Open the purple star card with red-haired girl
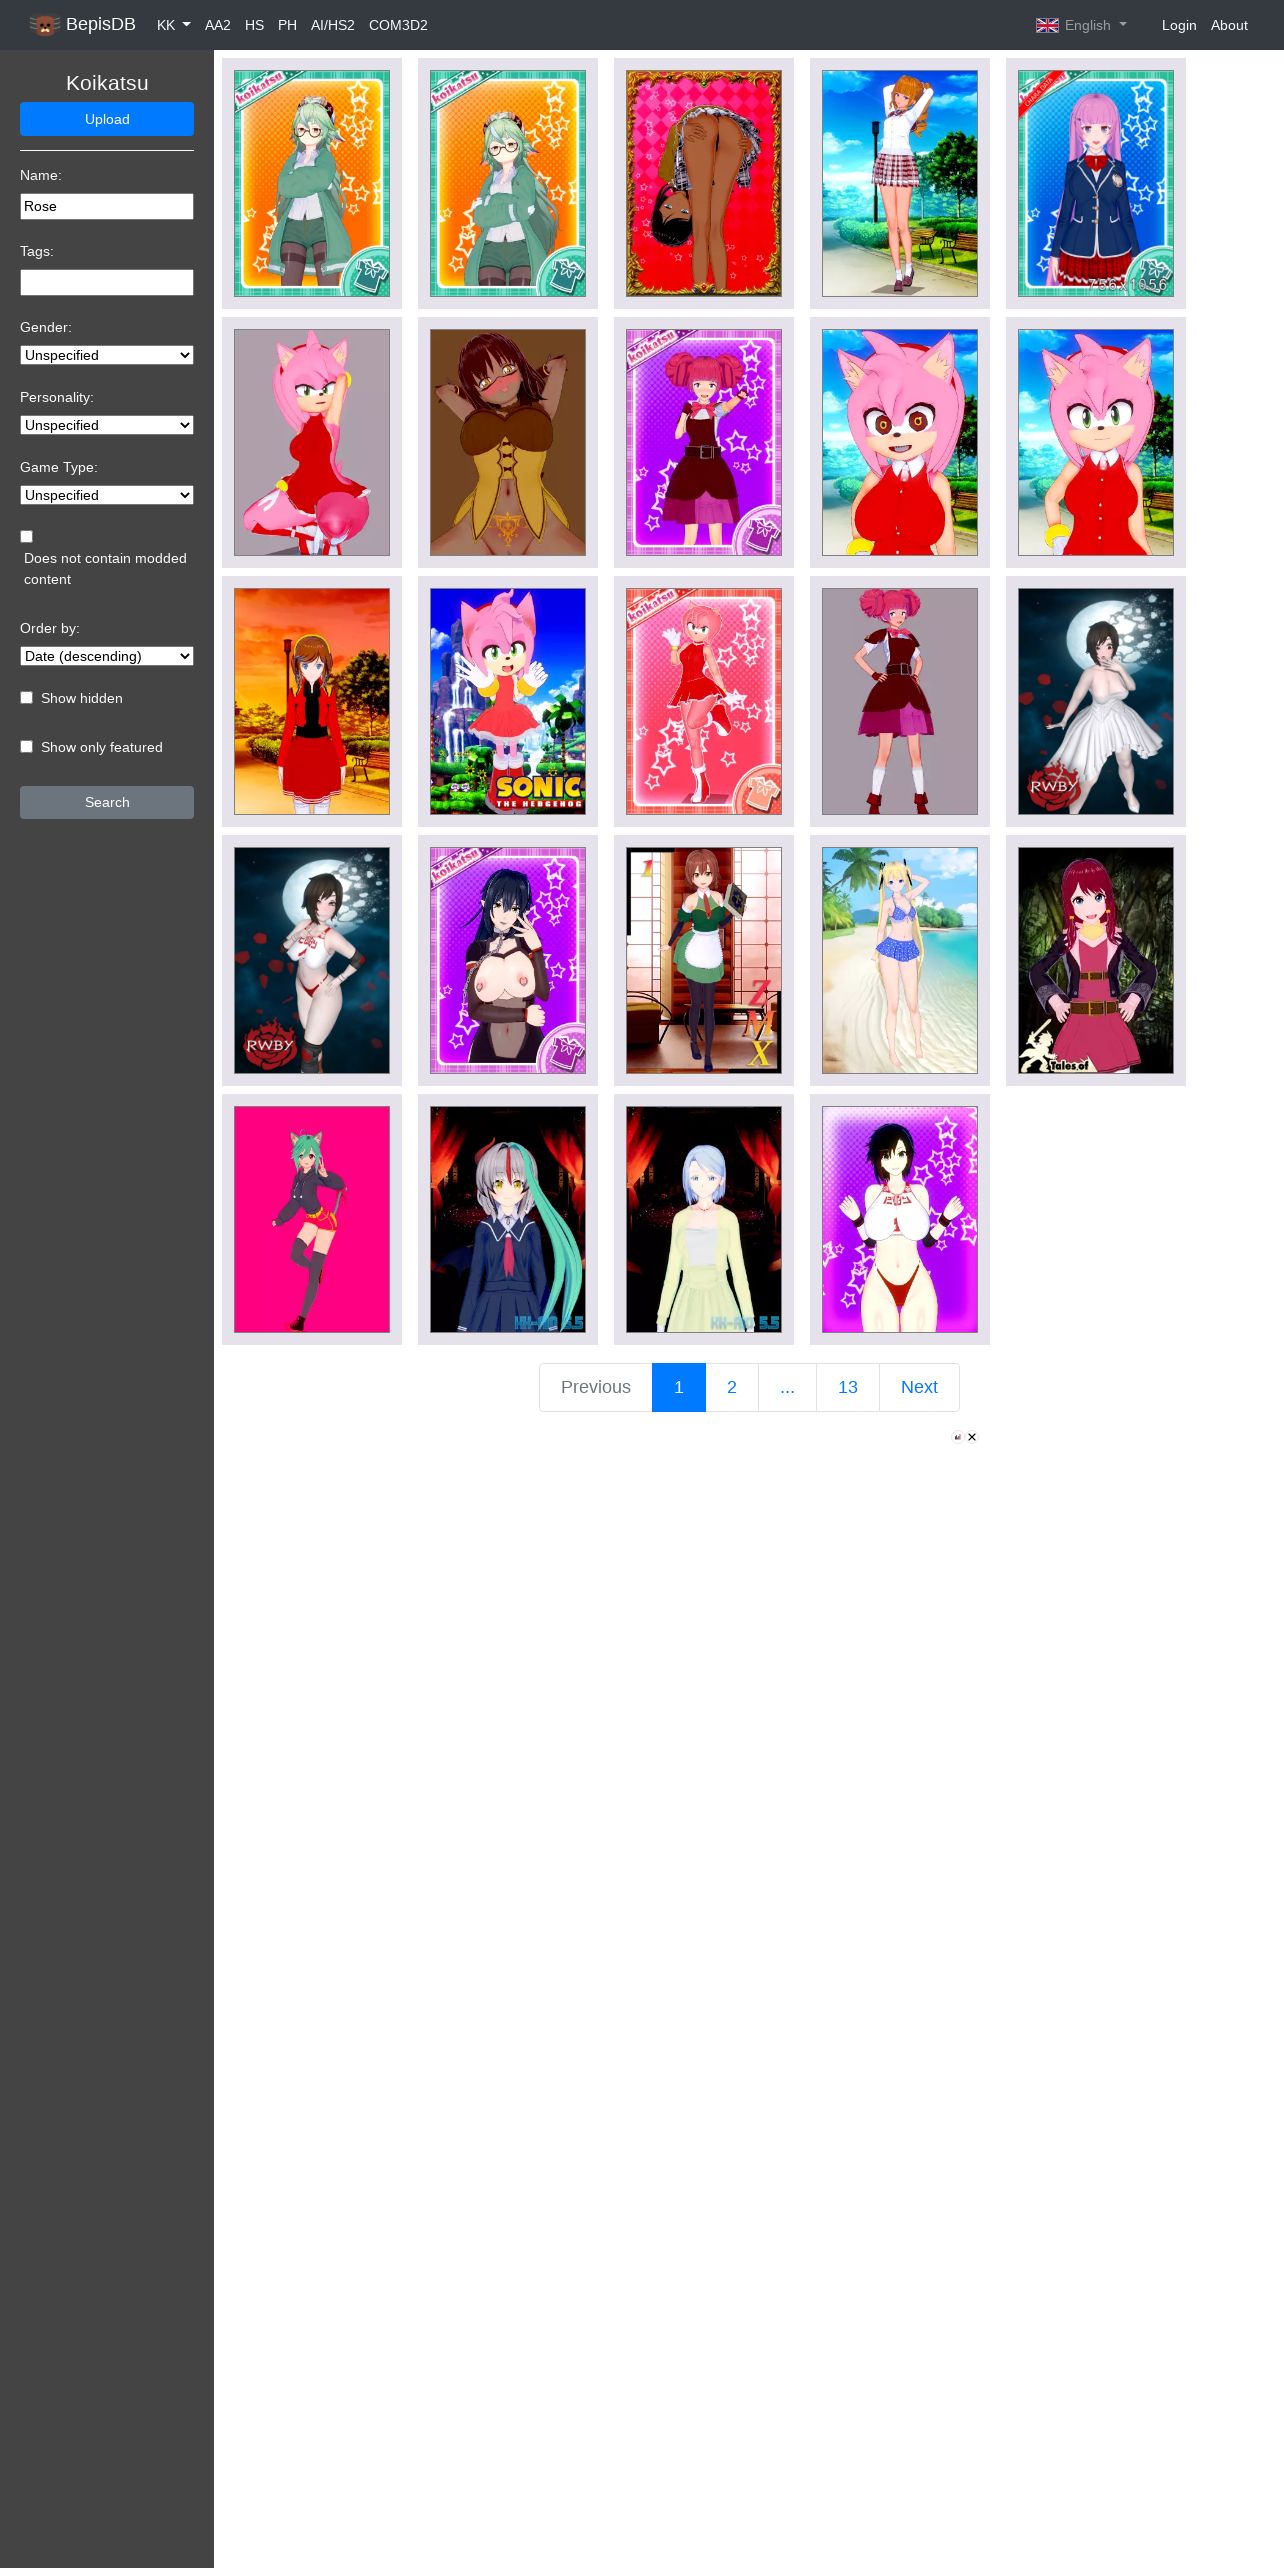The width and height of the screenshot is (1284, 2568). click(704, 442)
